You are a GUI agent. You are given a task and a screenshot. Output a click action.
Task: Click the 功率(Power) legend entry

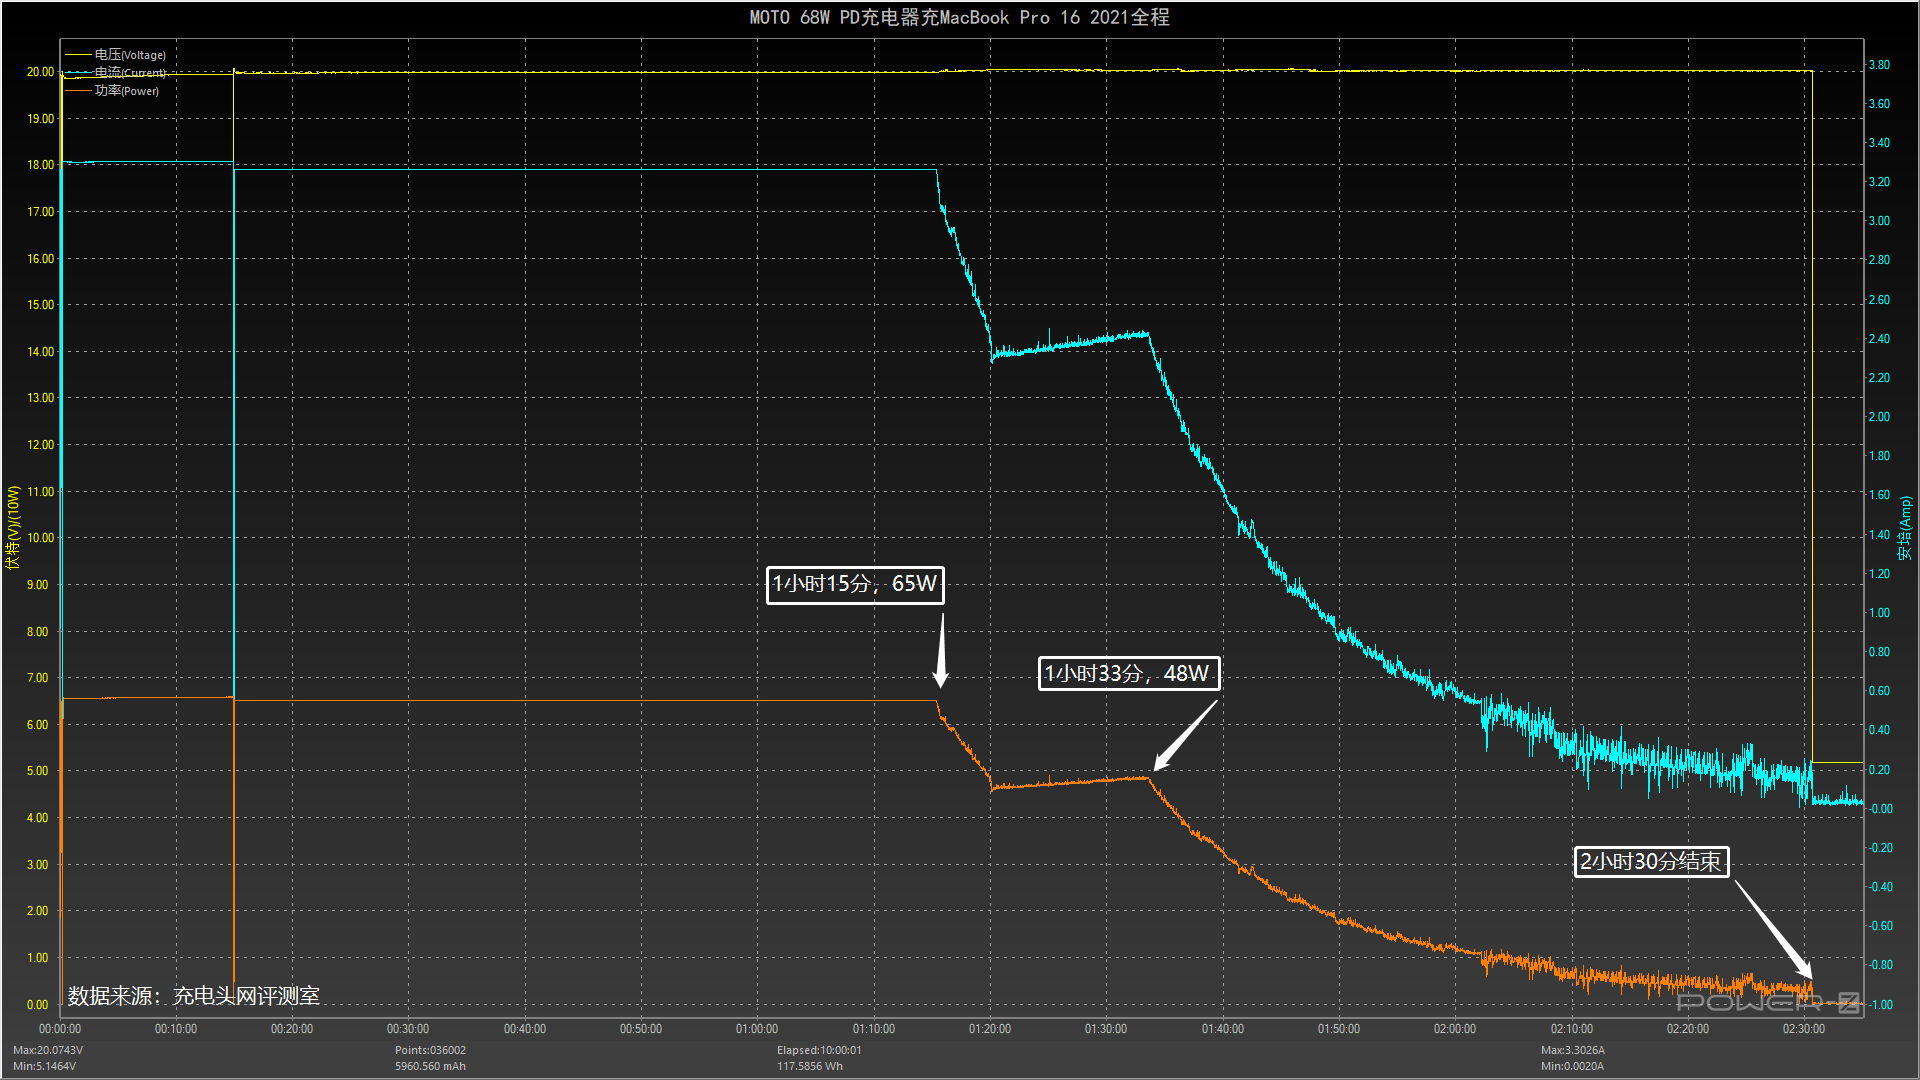112,91
